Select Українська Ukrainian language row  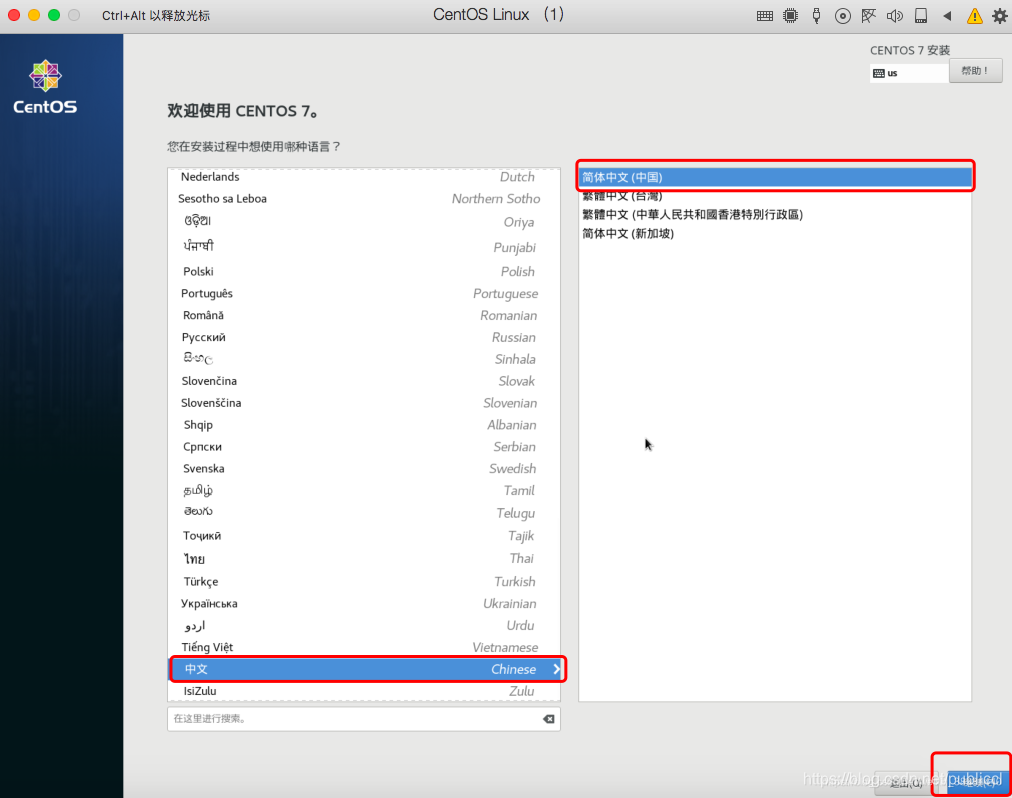[364, 603]
